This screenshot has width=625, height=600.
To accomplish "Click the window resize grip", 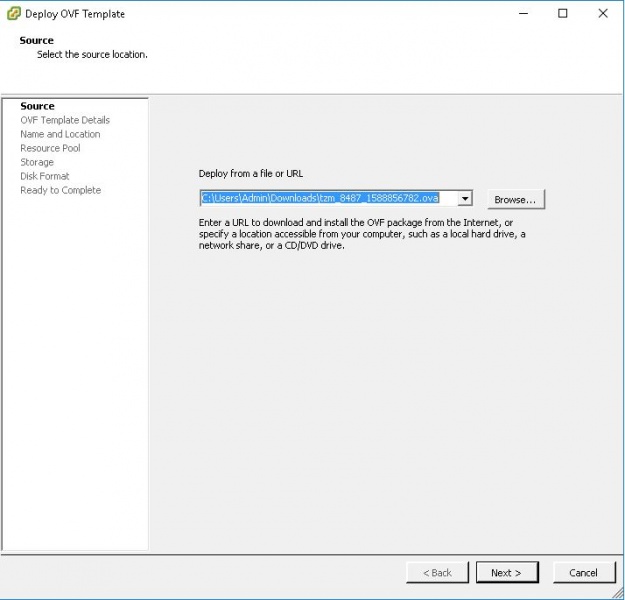I will click(x=617, y=593).
